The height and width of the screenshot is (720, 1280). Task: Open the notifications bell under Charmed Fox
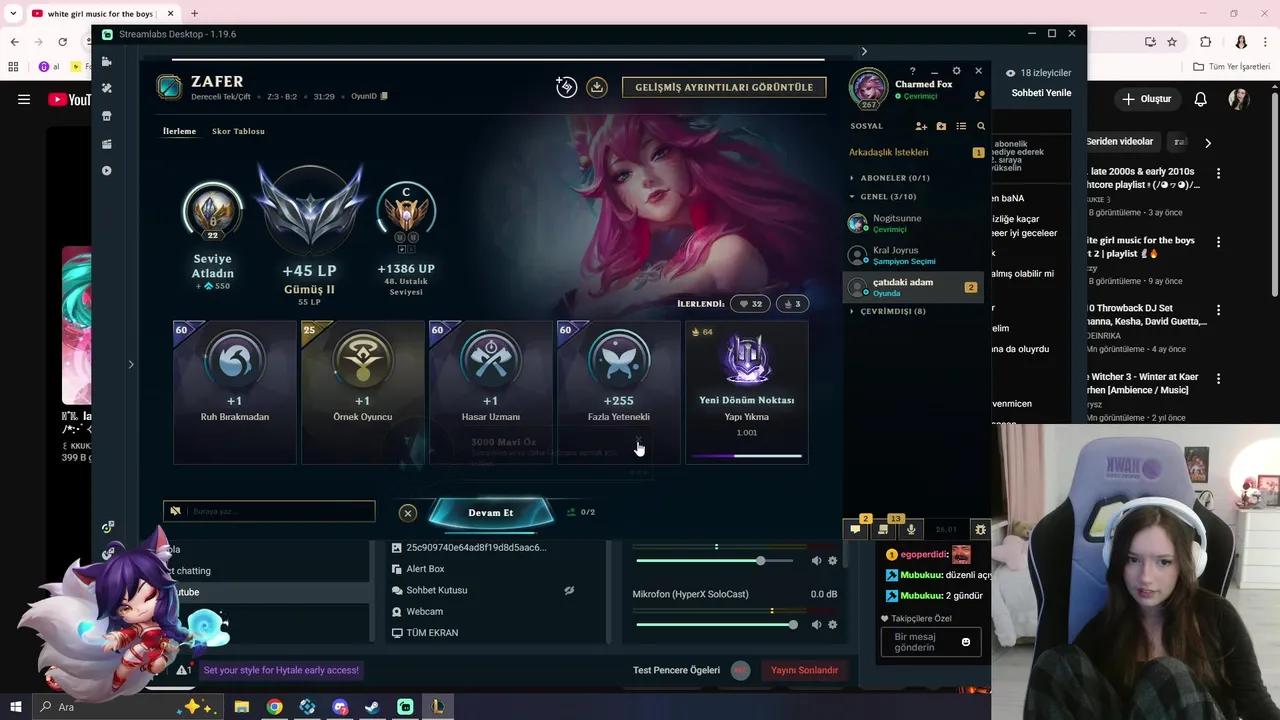point(979,96)
